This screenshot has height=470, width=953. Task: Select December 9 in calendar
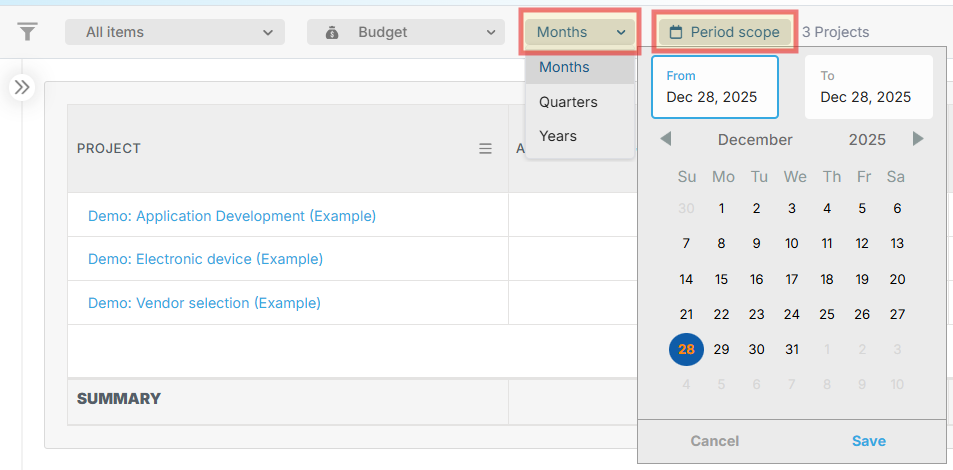pos(757,244)
